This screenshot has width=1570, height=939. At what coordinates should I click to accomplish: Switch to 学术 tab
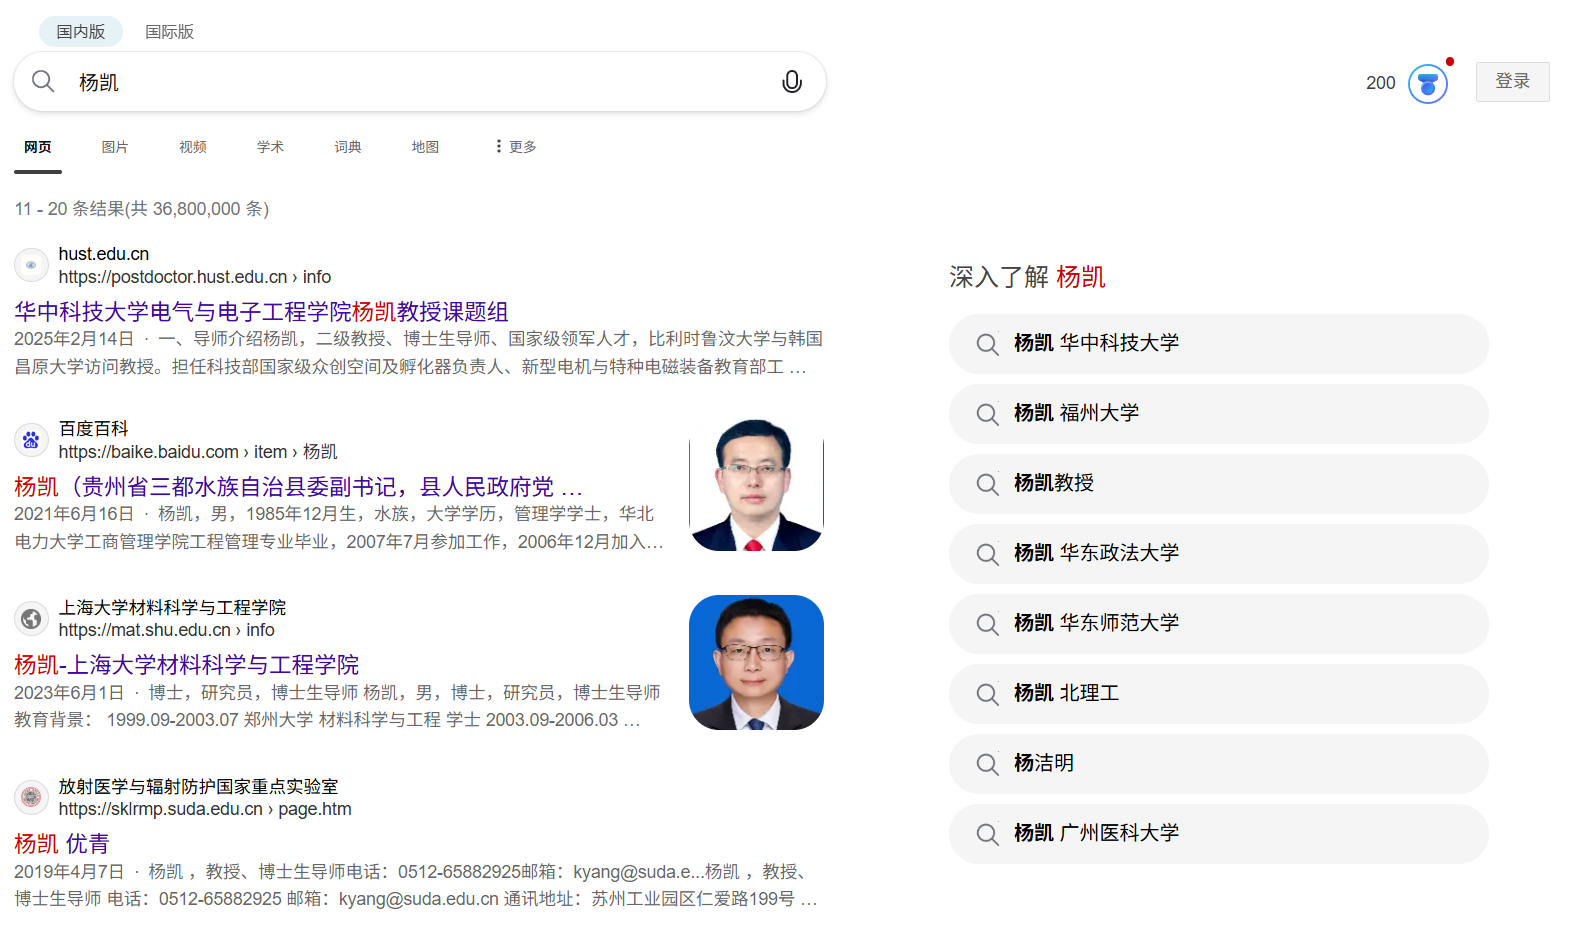point(270,147)
